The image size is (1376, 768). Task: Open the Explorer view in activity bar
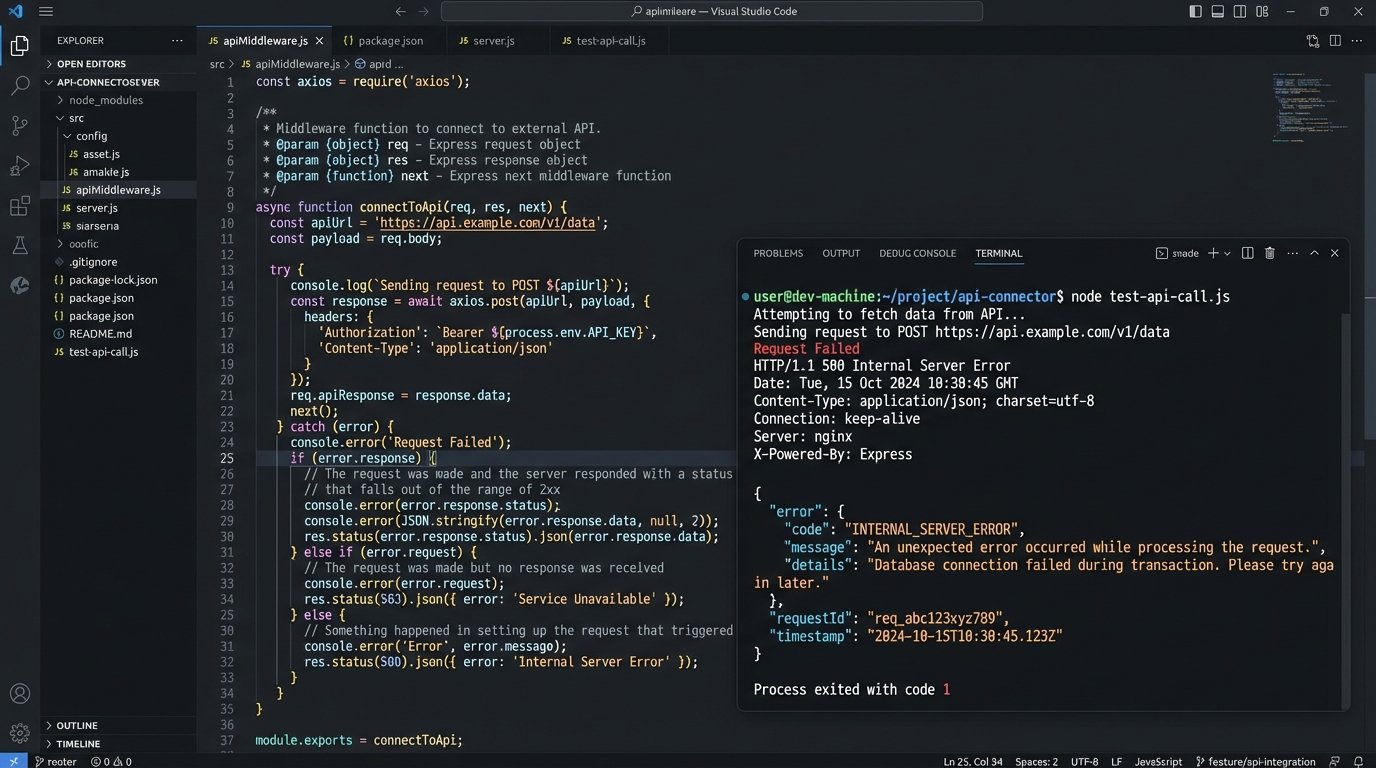pos(19,46)
